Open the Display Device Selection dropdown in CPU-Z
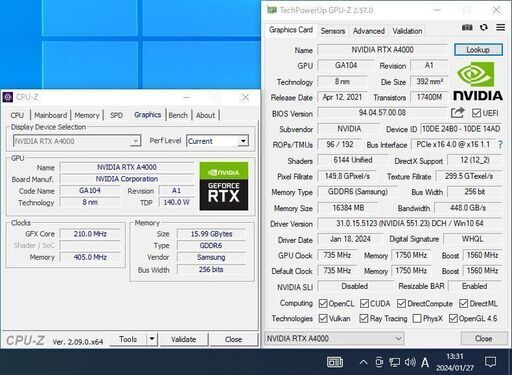This screenshot has height=375, width=512. tap(77, 141)
